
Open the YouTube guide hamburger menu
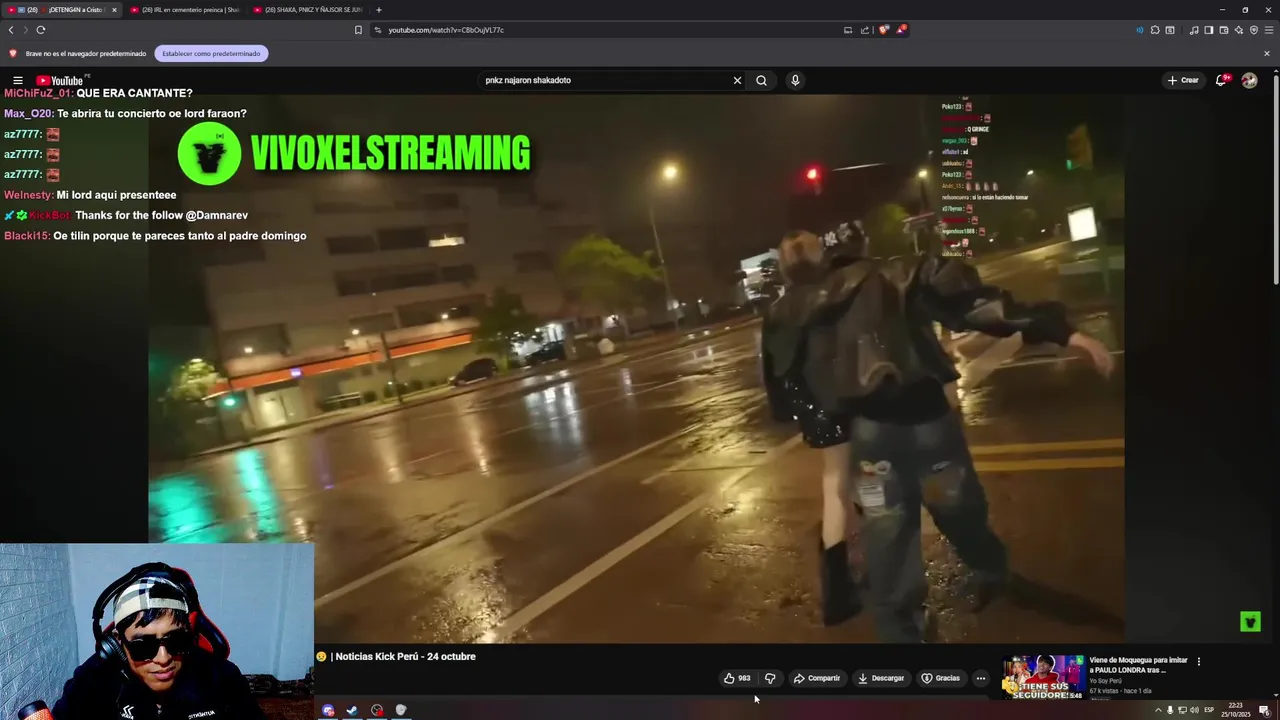click(17, 80)
